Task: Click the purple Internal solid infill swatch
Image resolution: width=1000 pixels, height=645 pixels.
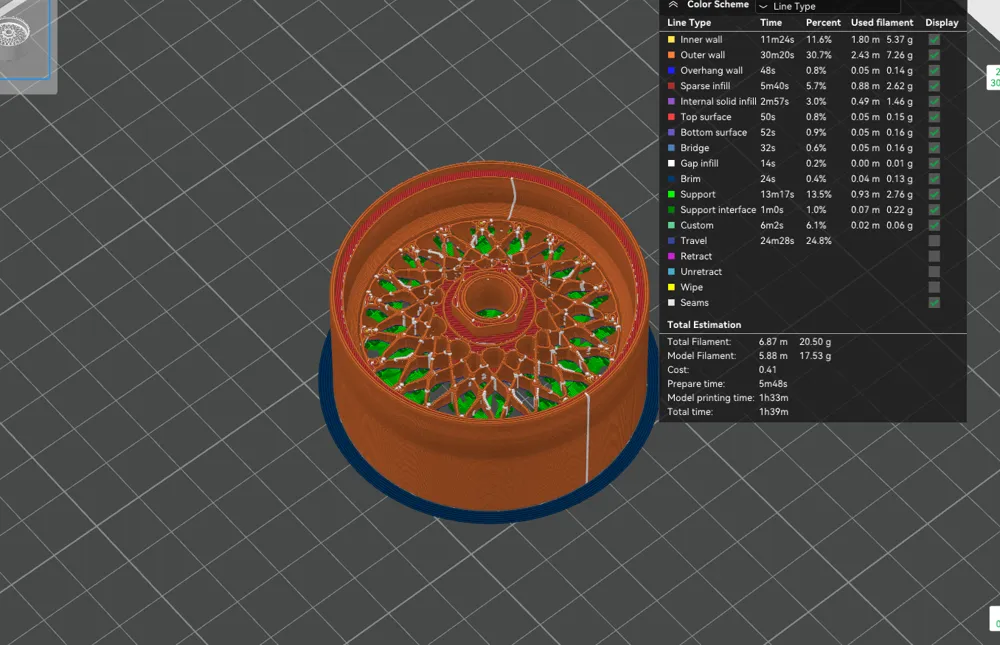Action: (671, 101)
